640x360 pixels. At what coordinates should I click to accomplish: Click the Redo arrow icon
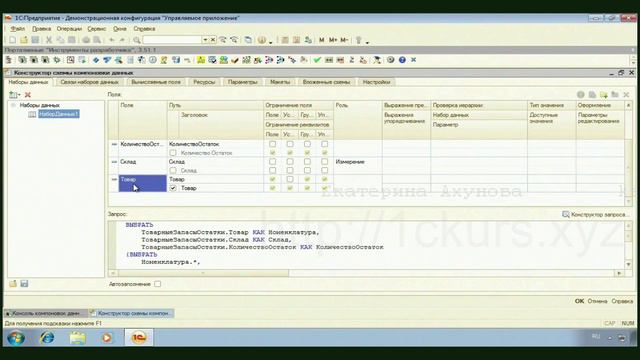pos(122,40)
